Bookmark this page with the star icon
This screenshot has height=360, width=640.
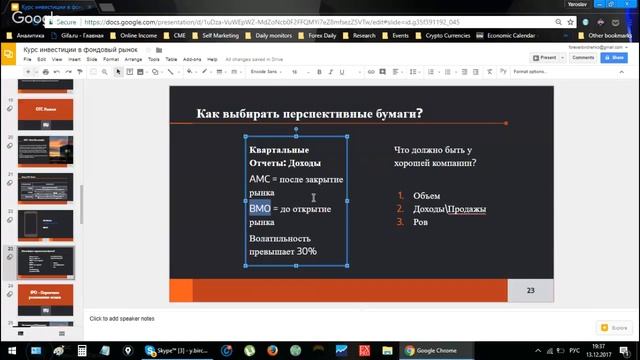[570, 22]
